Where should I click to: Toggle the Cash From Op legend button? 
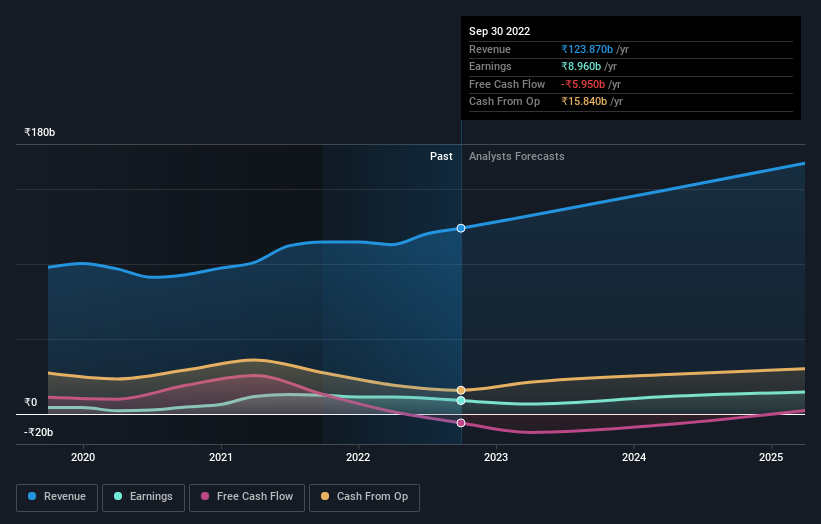(364, 497)
